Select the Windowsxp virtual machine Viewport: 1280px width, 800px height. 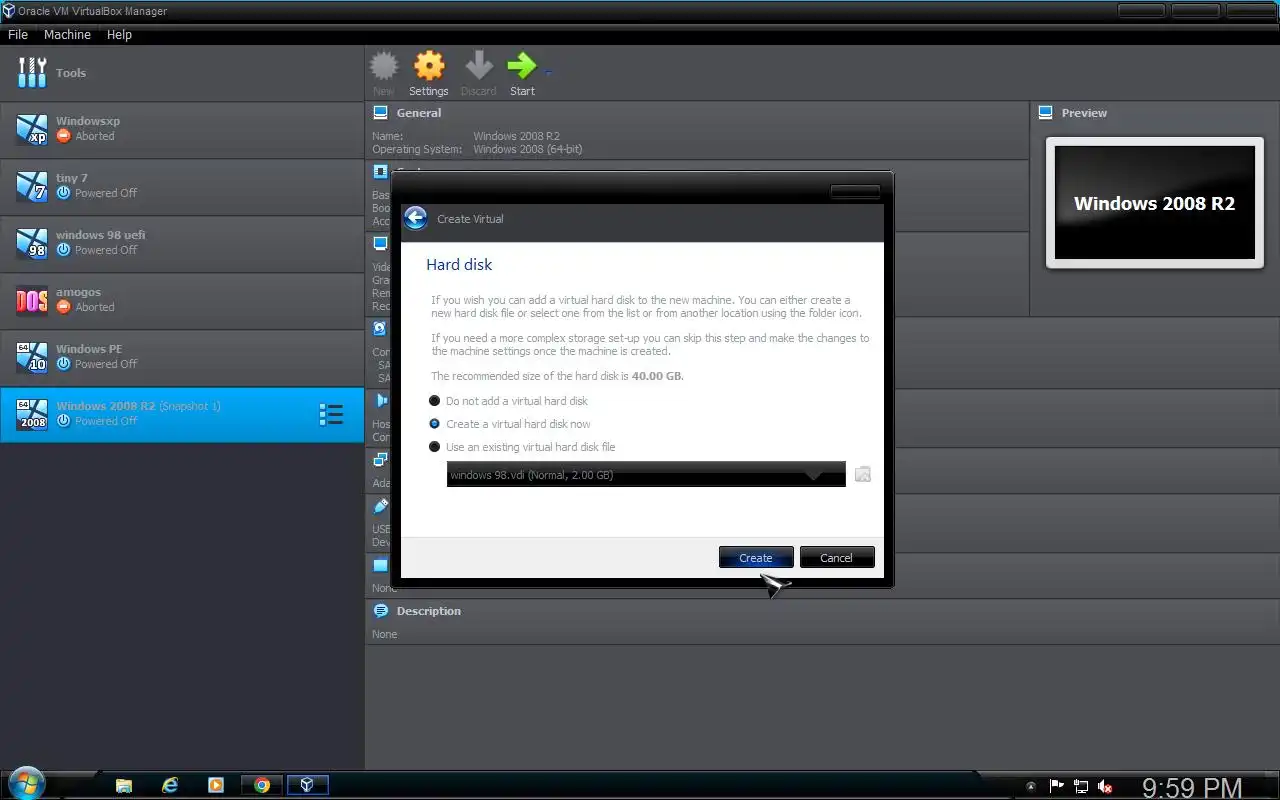tap(182, 129)
